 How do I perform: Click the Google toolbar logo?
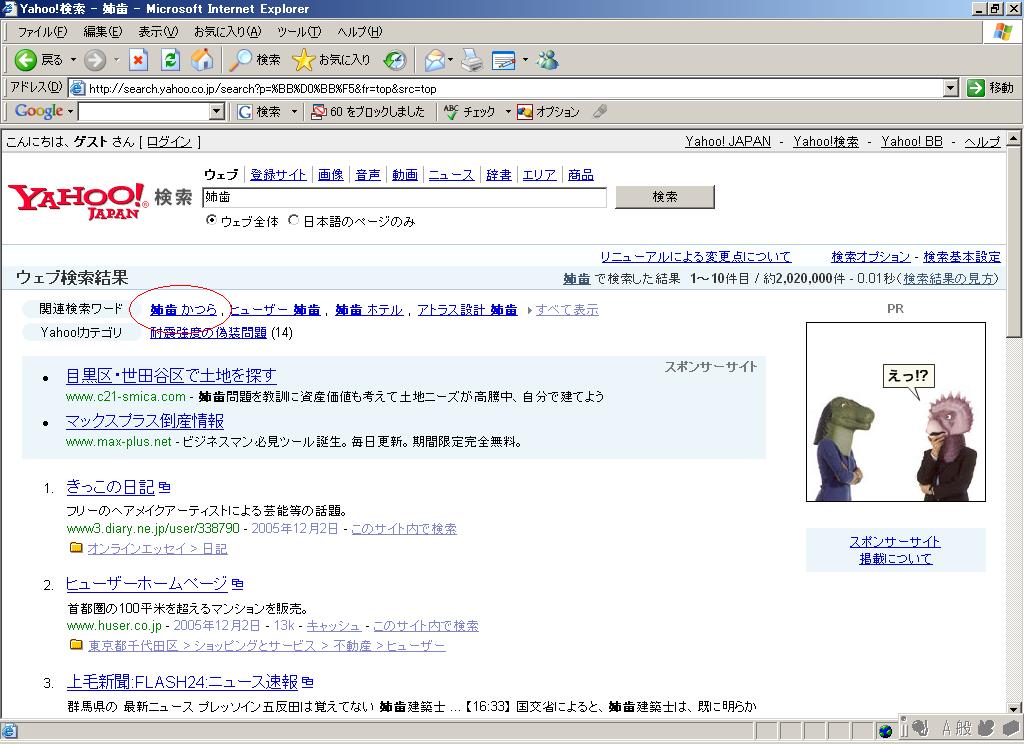(39, 111)
